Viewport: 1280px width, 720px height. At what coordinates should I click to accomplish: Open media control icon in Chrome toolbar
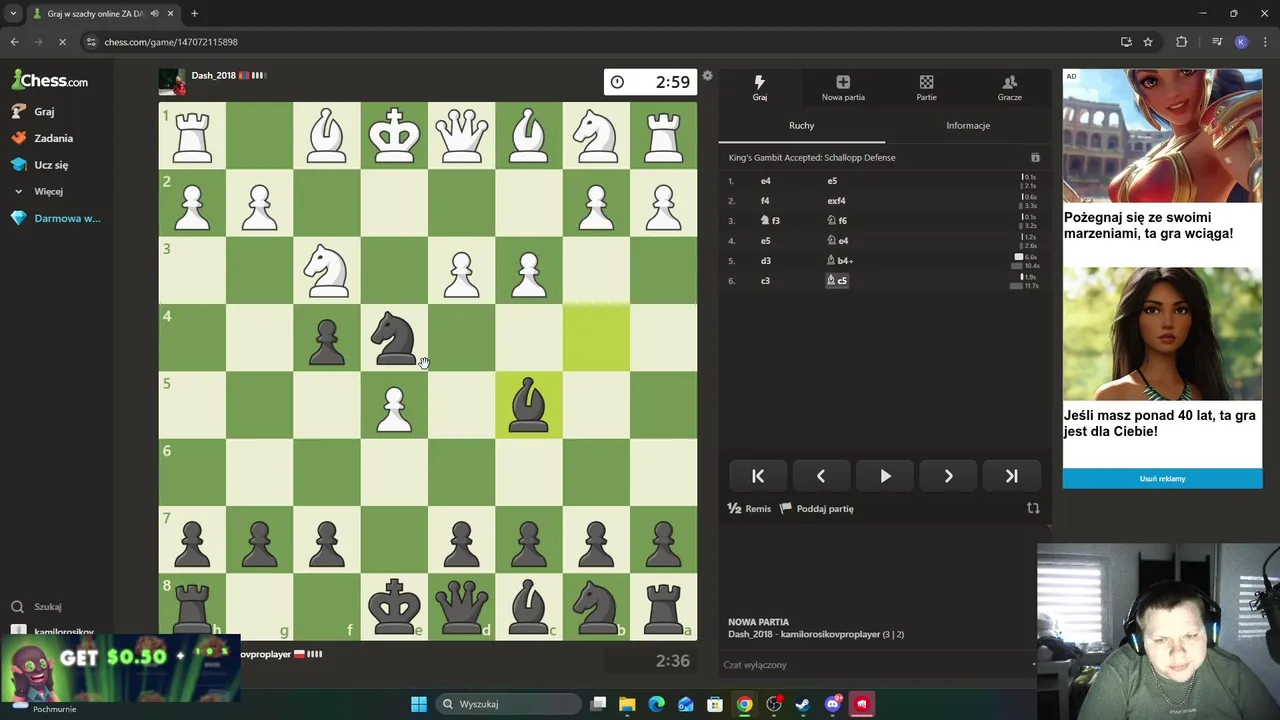coord(1216,42)
